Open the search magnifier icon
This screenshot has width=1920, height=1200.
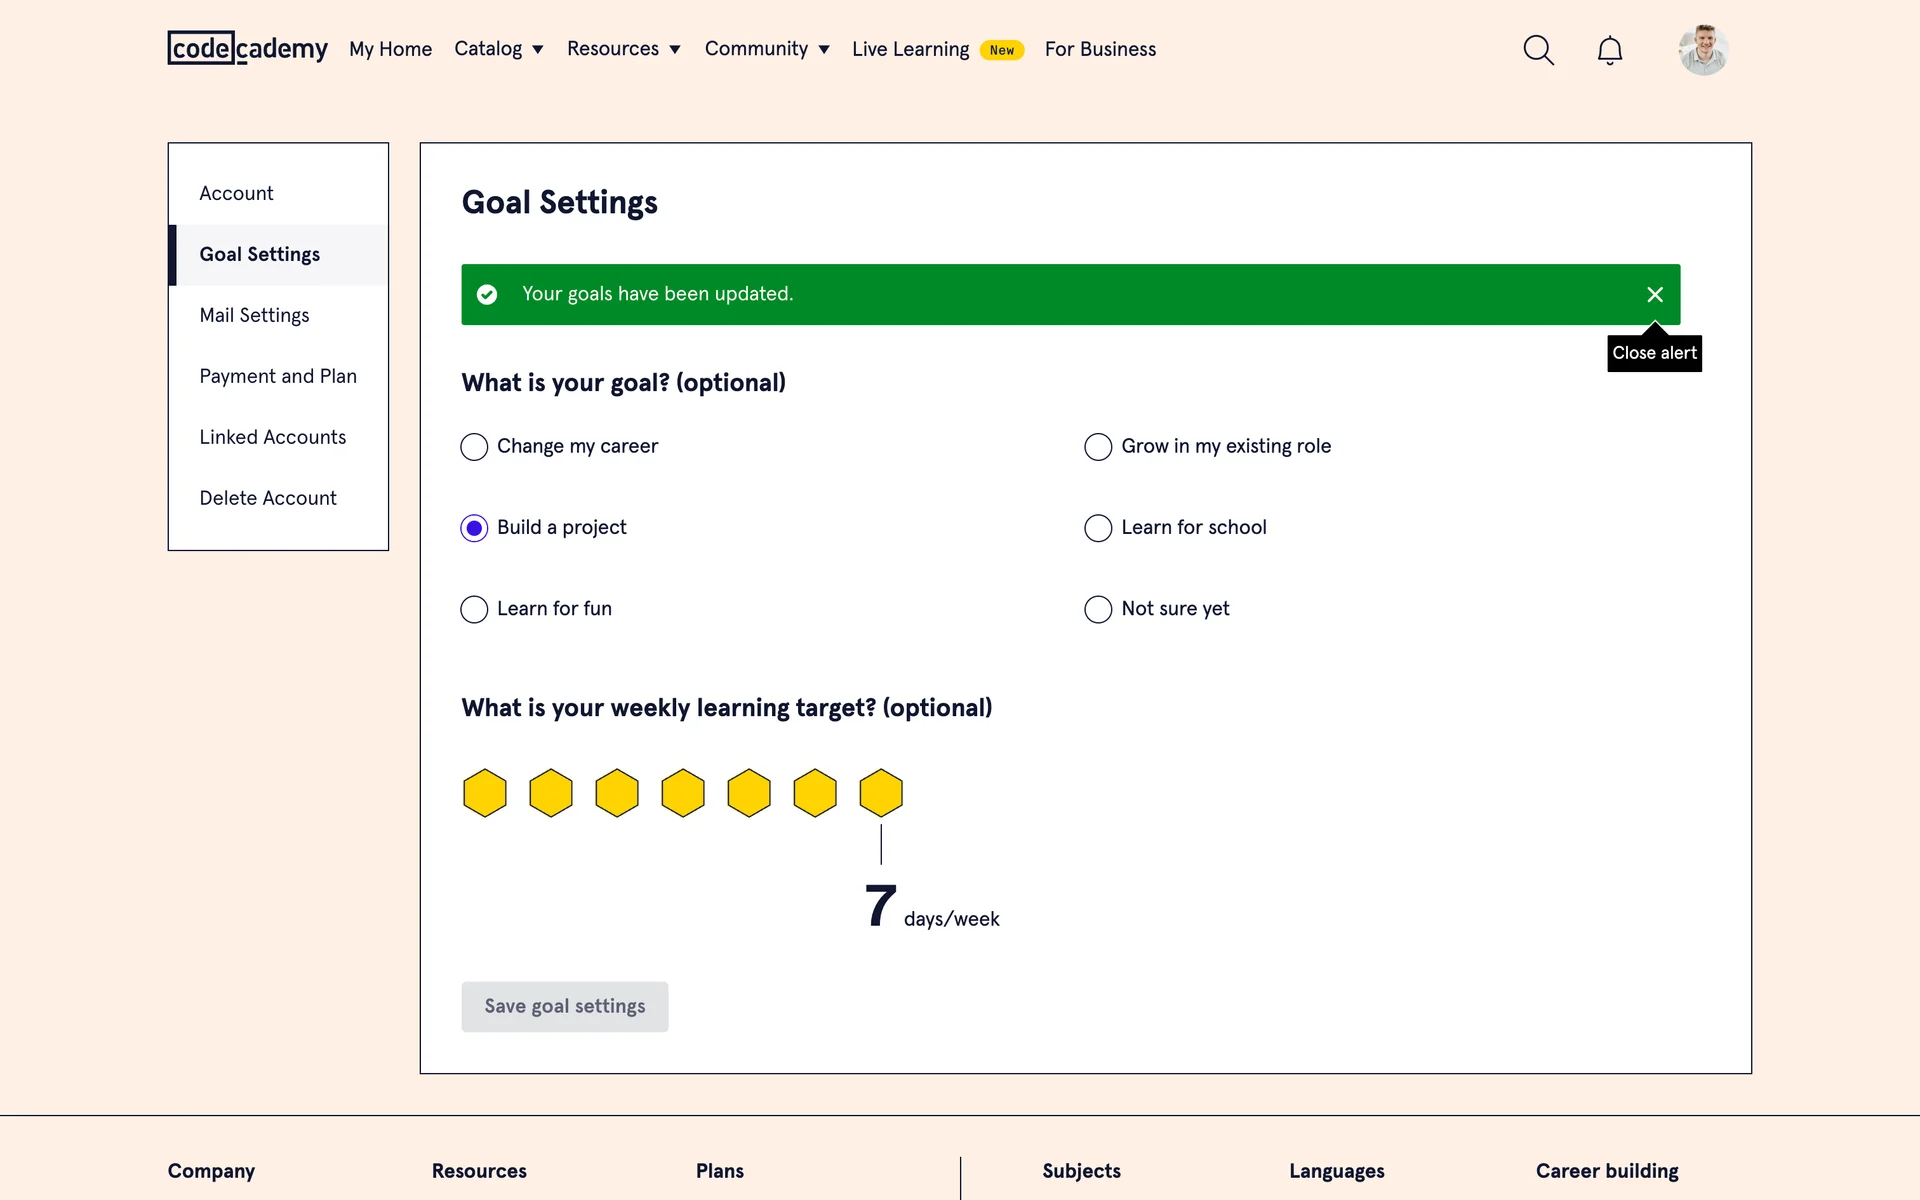click(1538, 50)
